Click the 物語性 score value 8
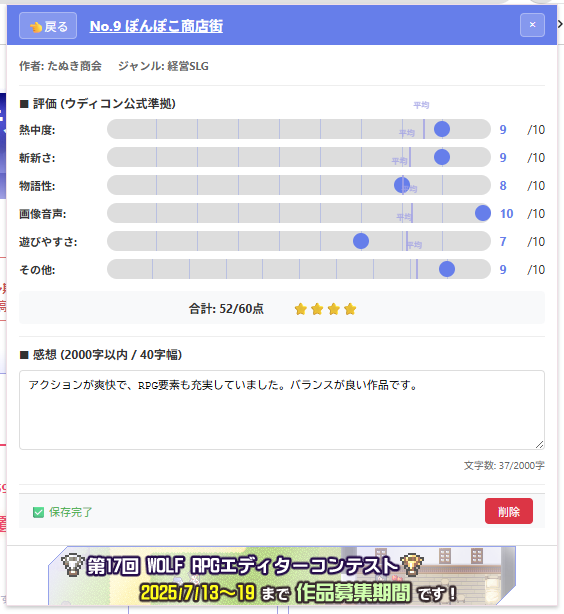The width and height of the screenshot is (564, 614). tap(503, 186)
